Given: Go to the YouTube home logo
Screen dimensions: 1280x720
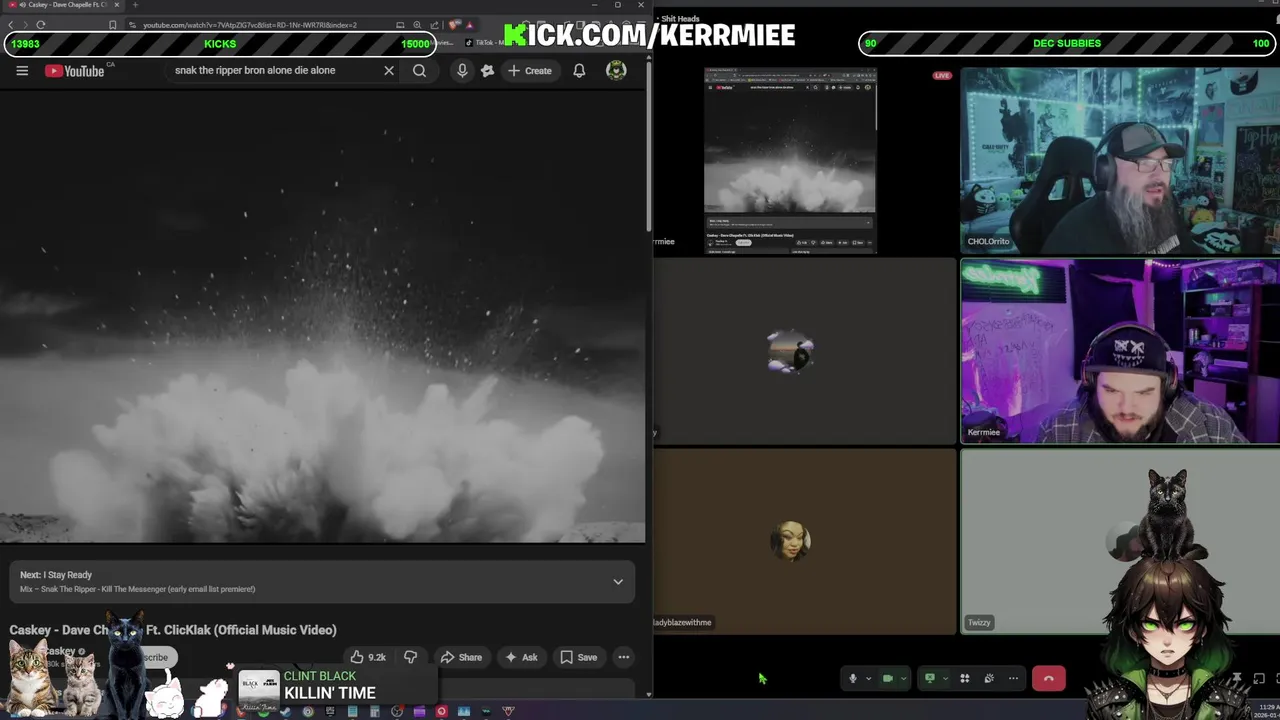Looking at the screenshot, I should (x=76, y=71).
